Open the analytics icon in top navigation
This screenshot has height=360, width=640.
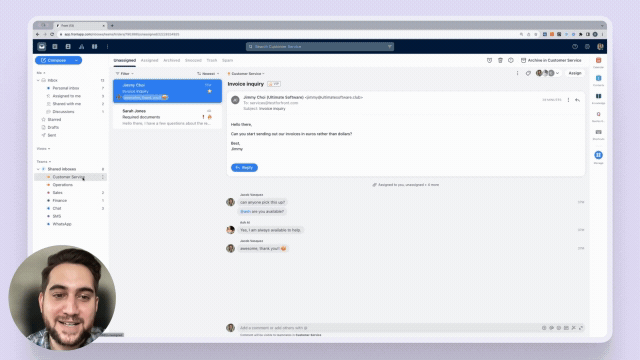(x=81, y=47)
